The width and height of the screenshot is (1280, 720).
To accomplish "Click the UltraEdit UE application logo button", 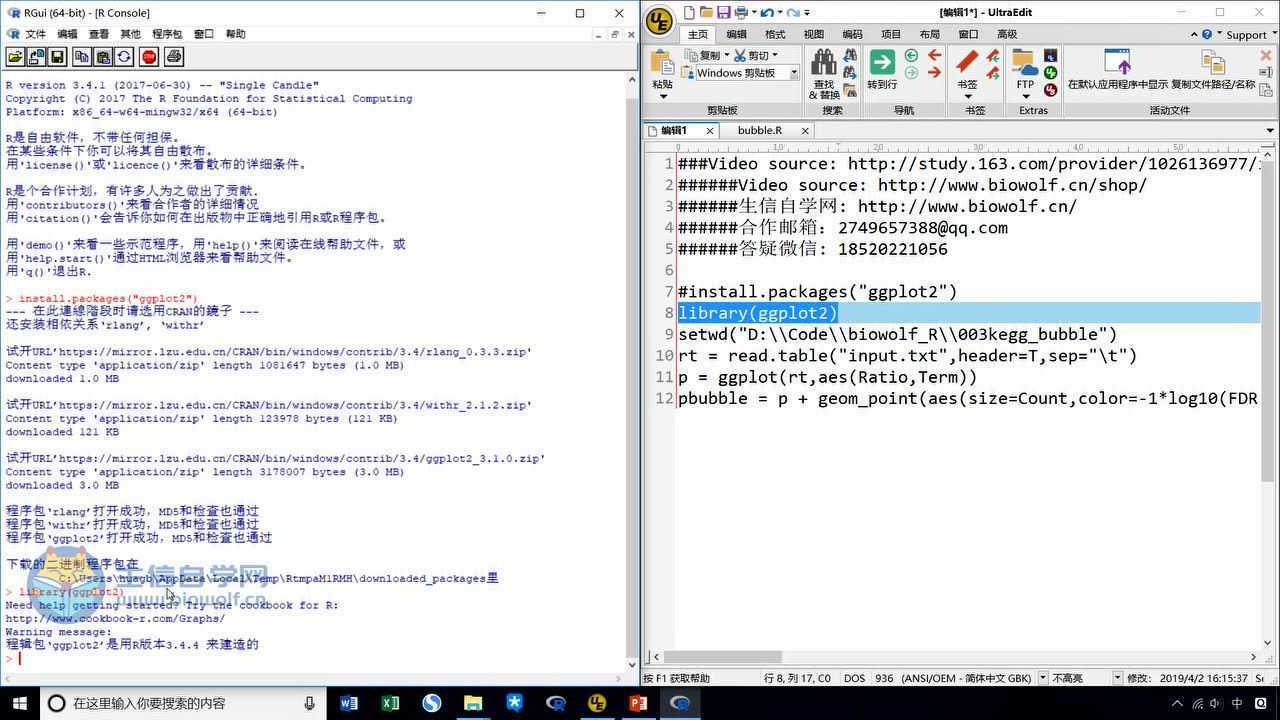I will 659,21.
